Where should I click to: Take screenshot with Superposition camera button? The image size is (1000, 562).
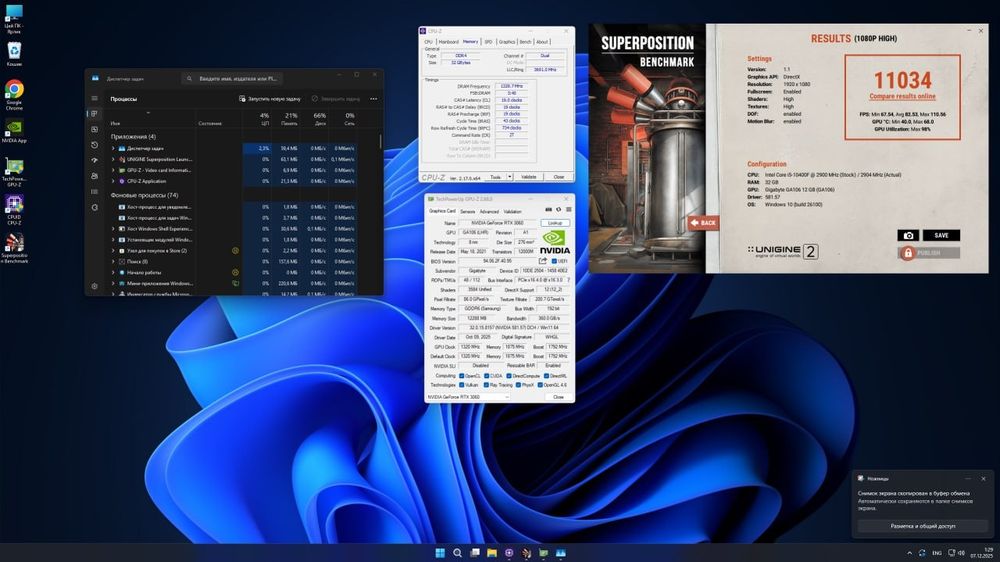[908, 235]
